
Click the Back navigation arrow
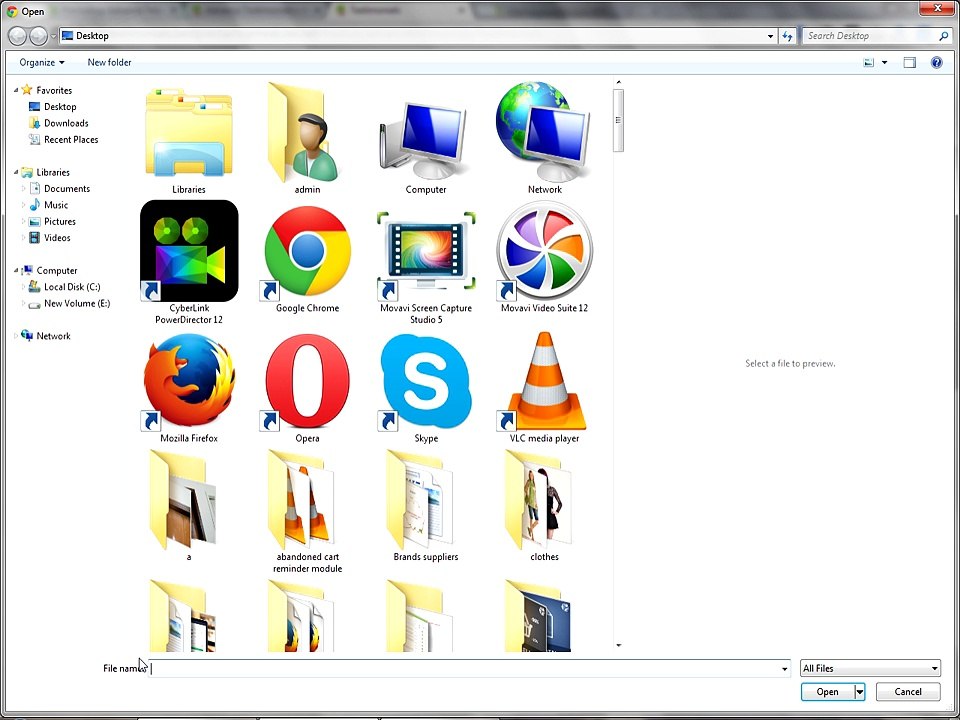tap(17, 36)
